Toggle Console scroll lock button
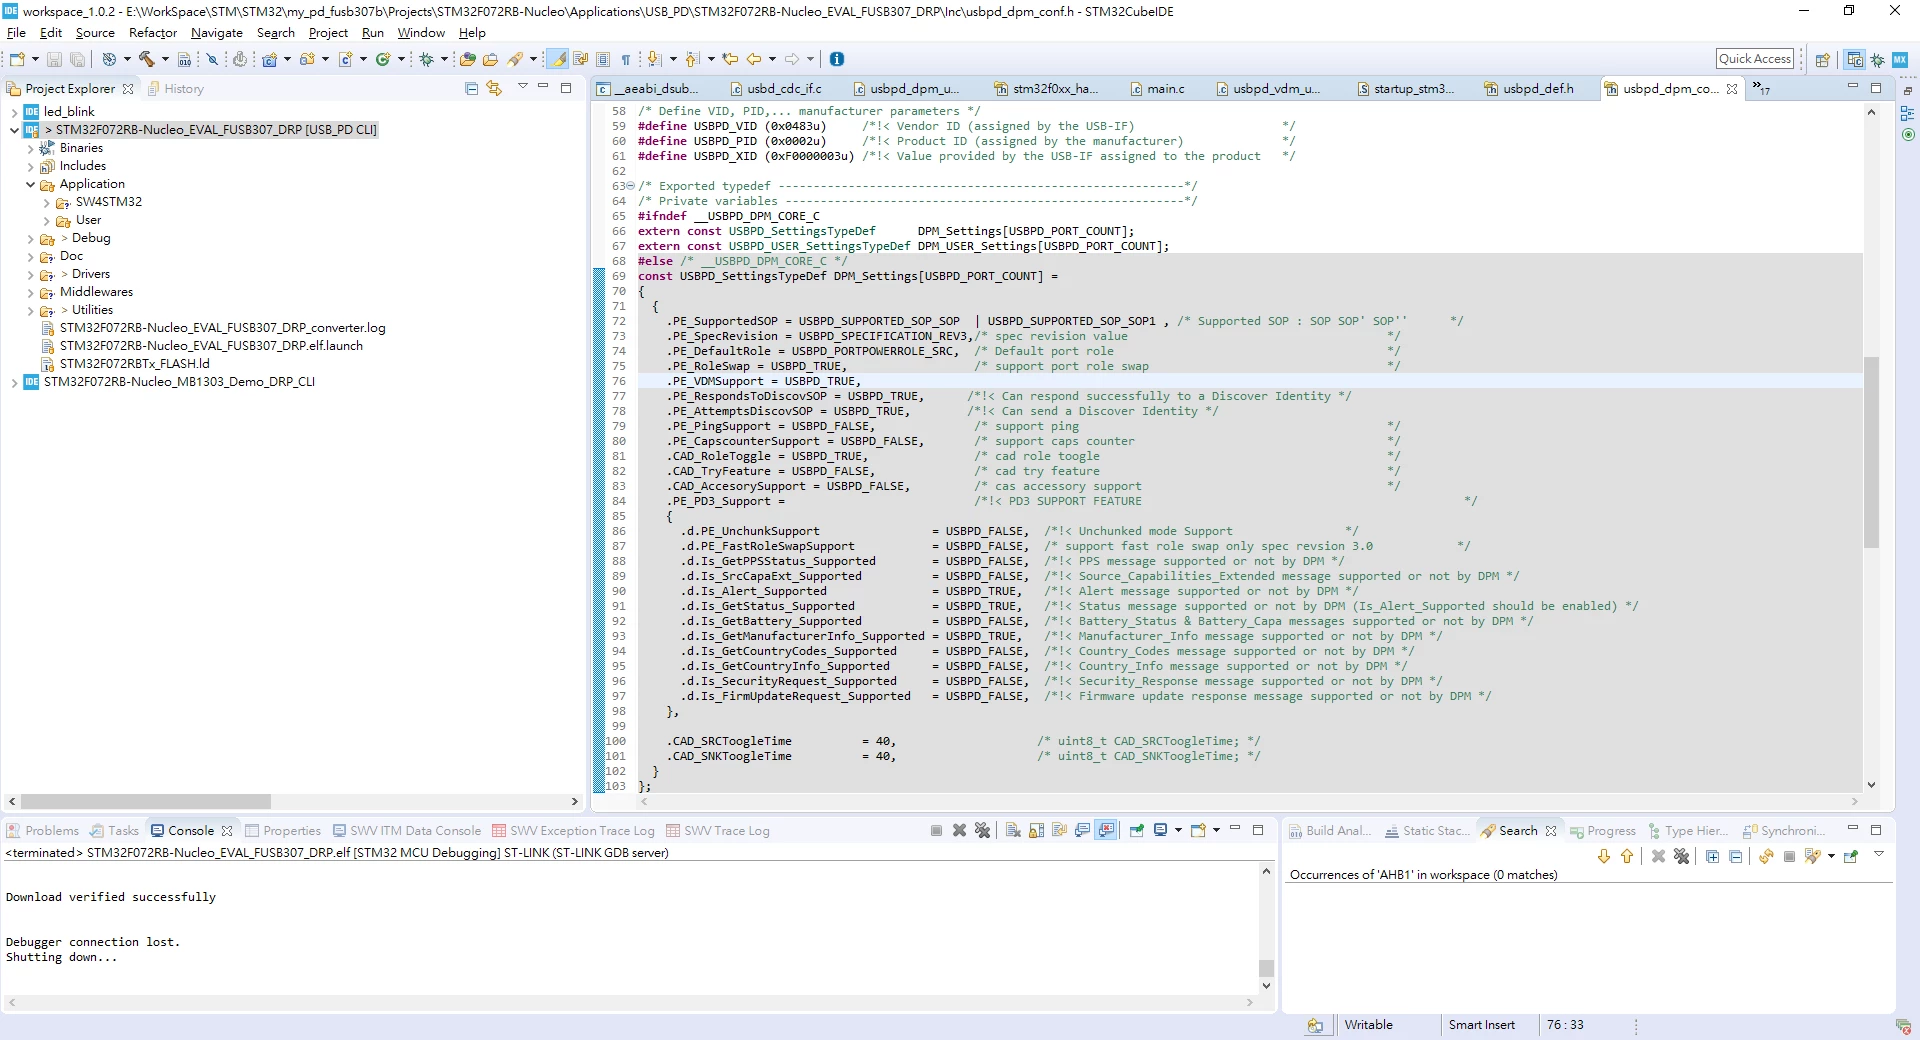The width and height of the screenshot is (1920, 1040). 1036,830
